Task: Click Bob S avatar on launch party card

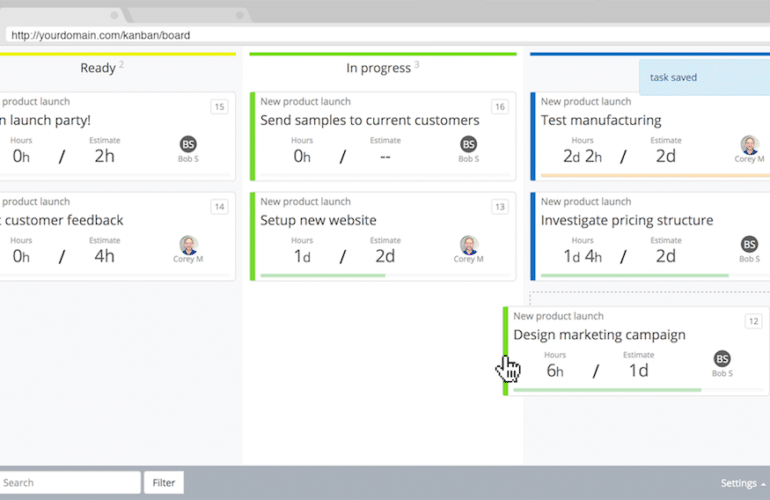Action: click(188, 144)
